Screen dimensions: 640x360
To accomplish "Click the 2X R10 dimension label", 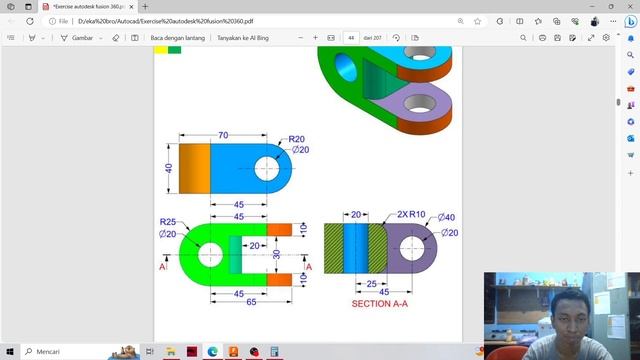I will [x=411, y=214].
